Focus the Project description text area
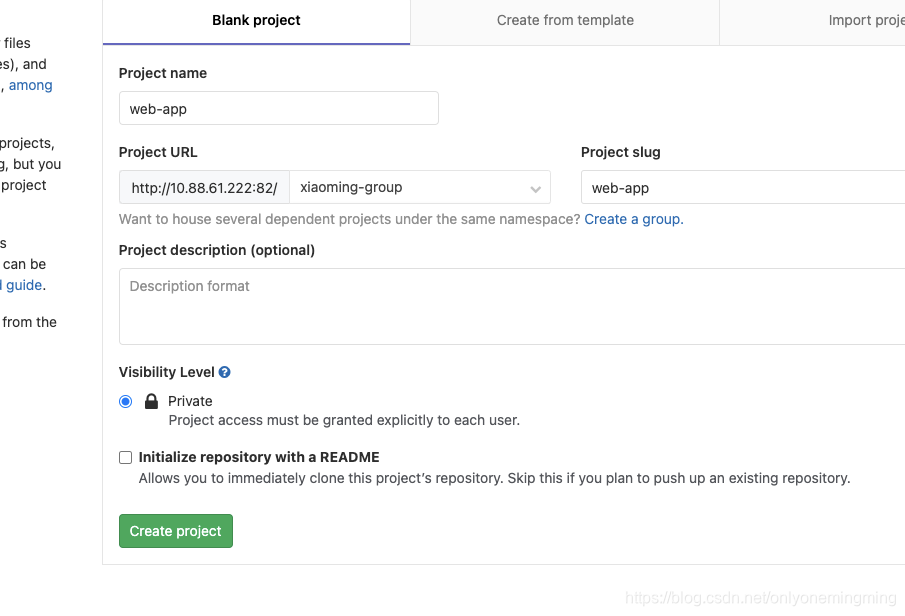Screen dimensions: 905x616 coord(512,307)
